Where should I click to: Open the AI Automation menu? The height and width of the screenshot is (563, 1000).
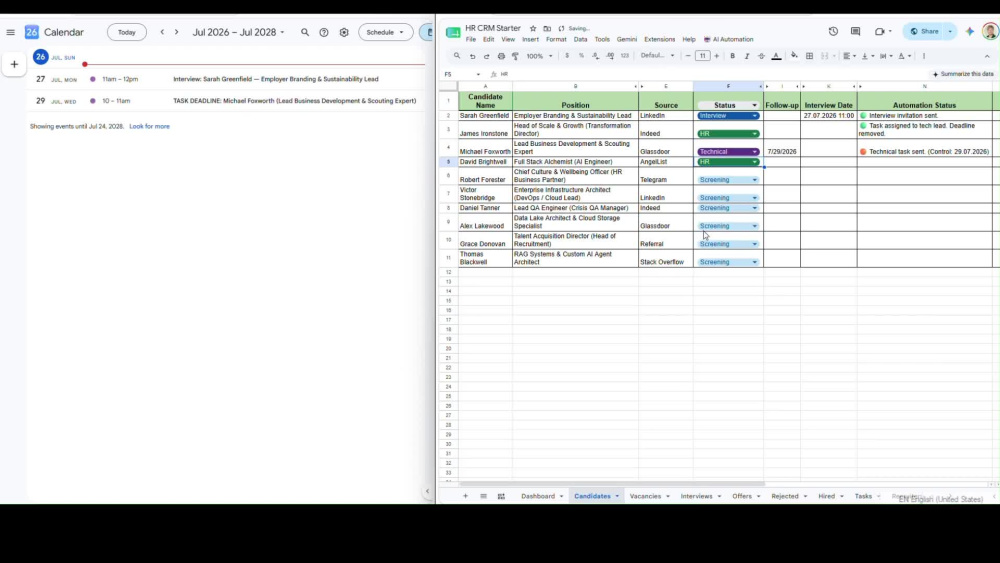pyautogui.click(x=728, y=40)
